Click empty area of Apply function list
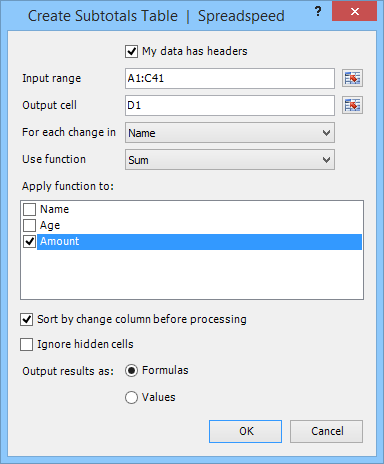The height and width of the screenshot is (464, 384). coord(192,274)
